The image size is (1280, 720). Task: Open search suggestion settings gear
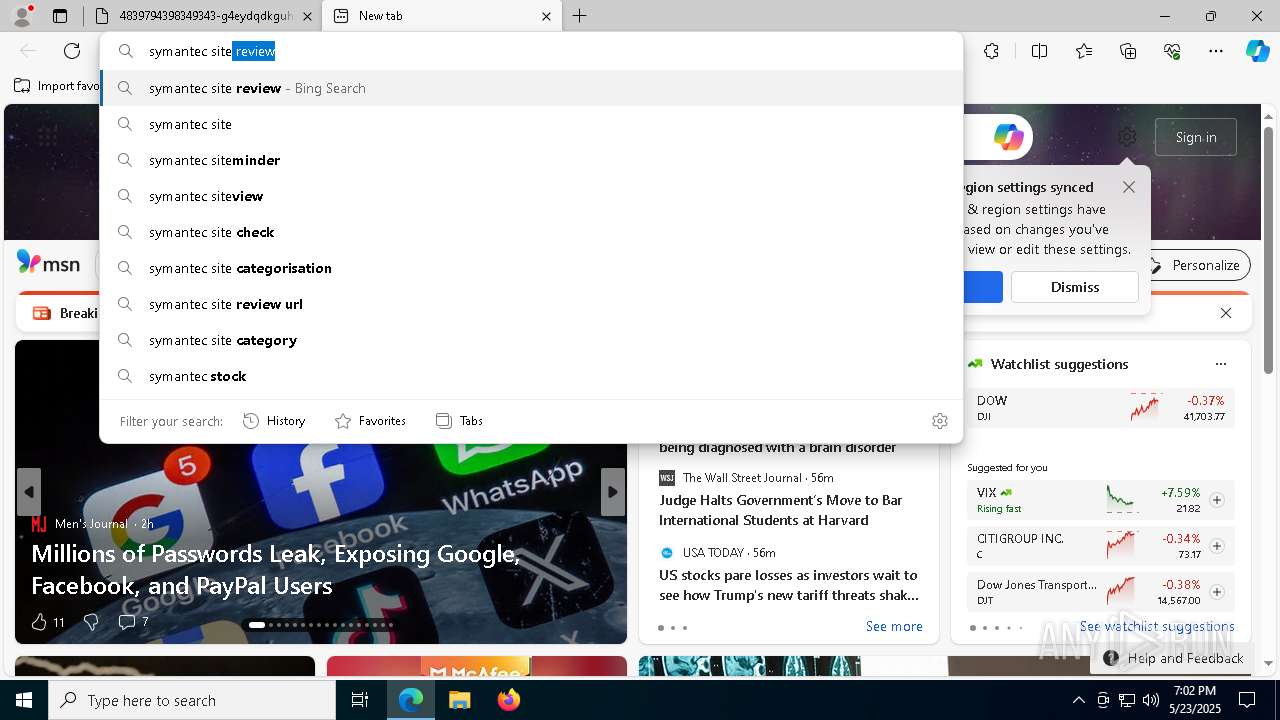[939, 421]
